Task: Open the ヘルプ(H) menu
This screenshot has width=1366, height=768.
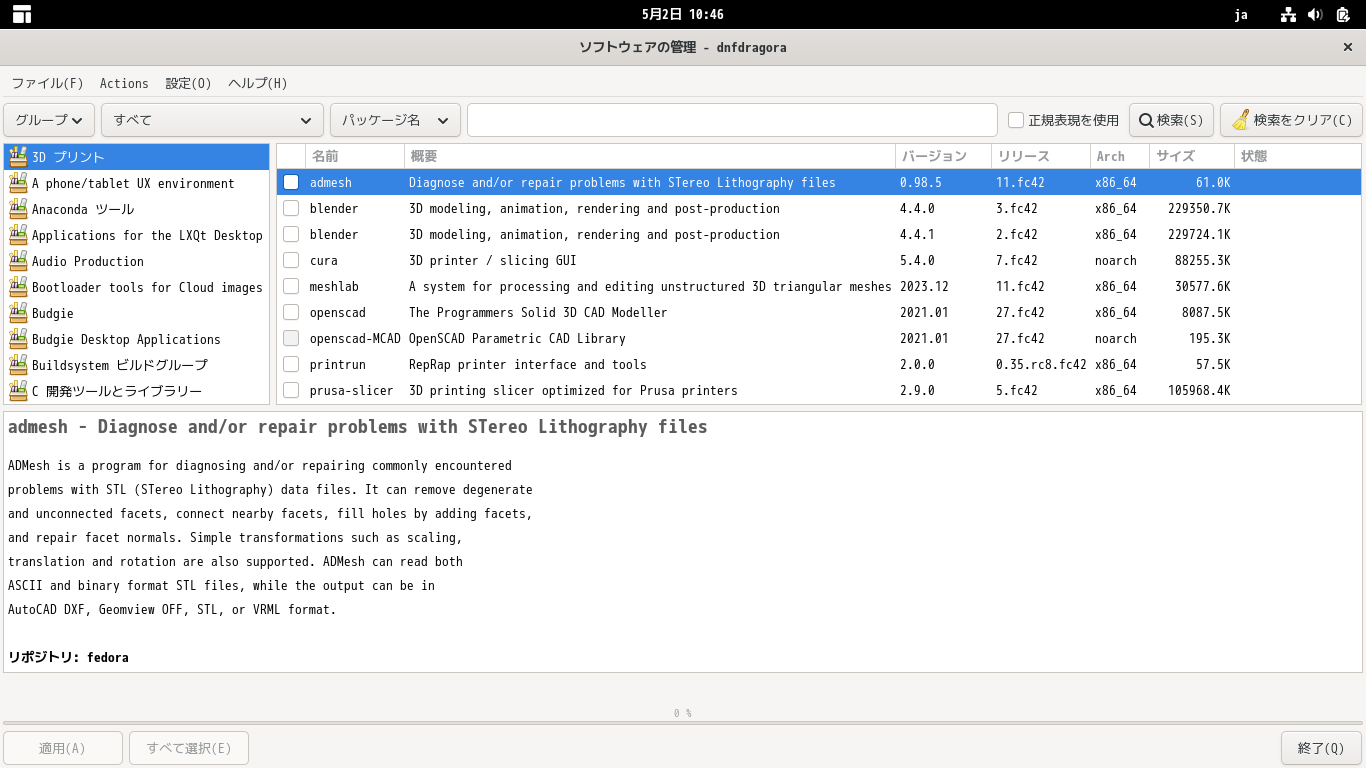Action: (x=258, y=84)
